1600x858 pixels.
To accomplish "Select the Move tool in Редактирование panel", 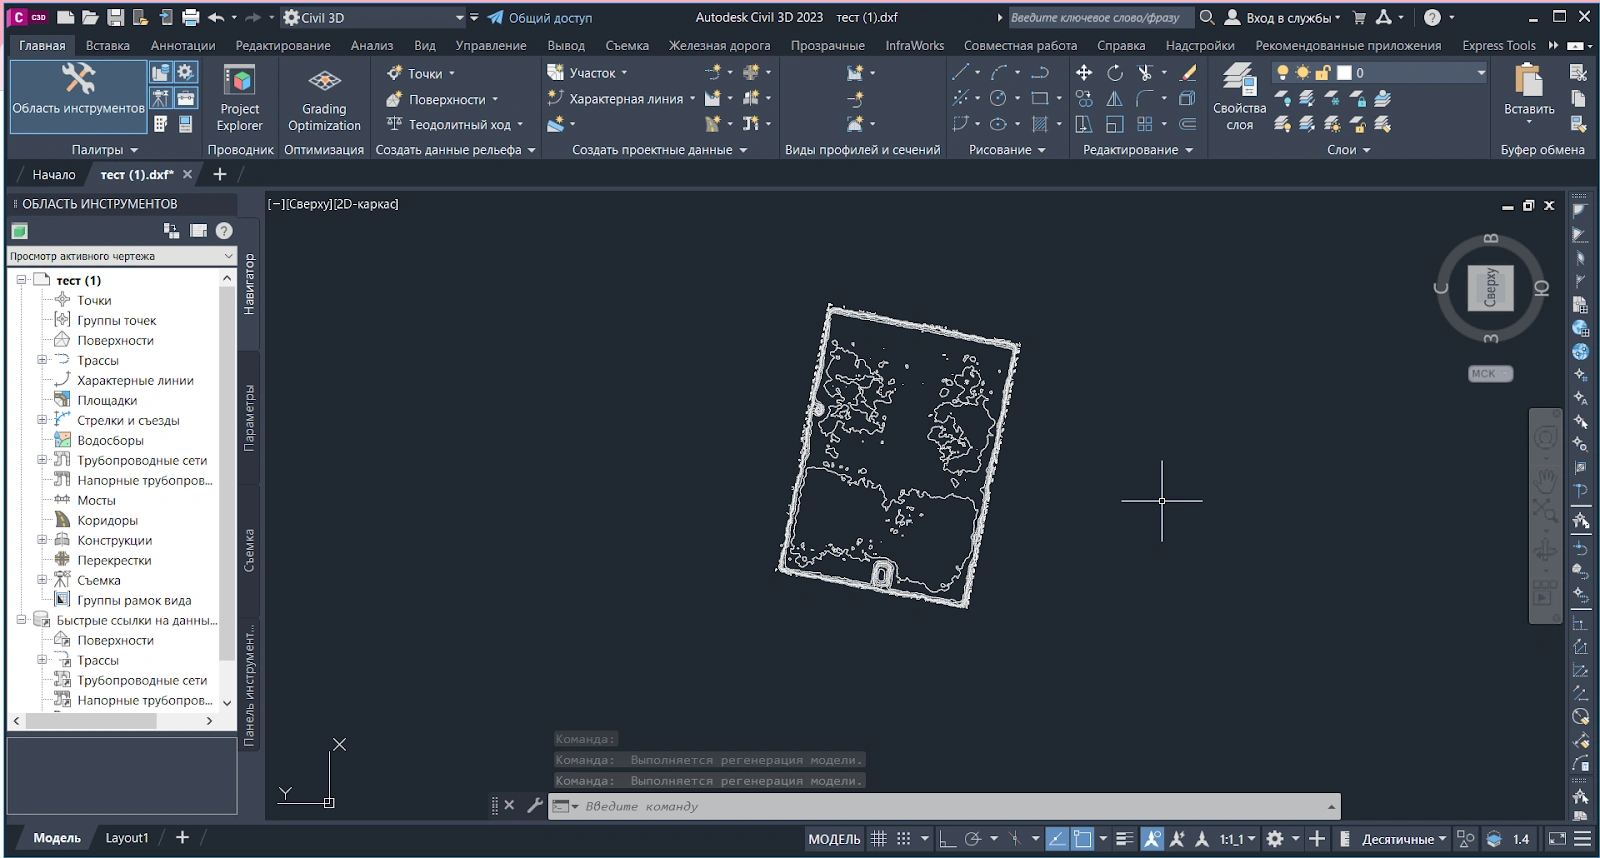I will click(x=1084, y=73).
